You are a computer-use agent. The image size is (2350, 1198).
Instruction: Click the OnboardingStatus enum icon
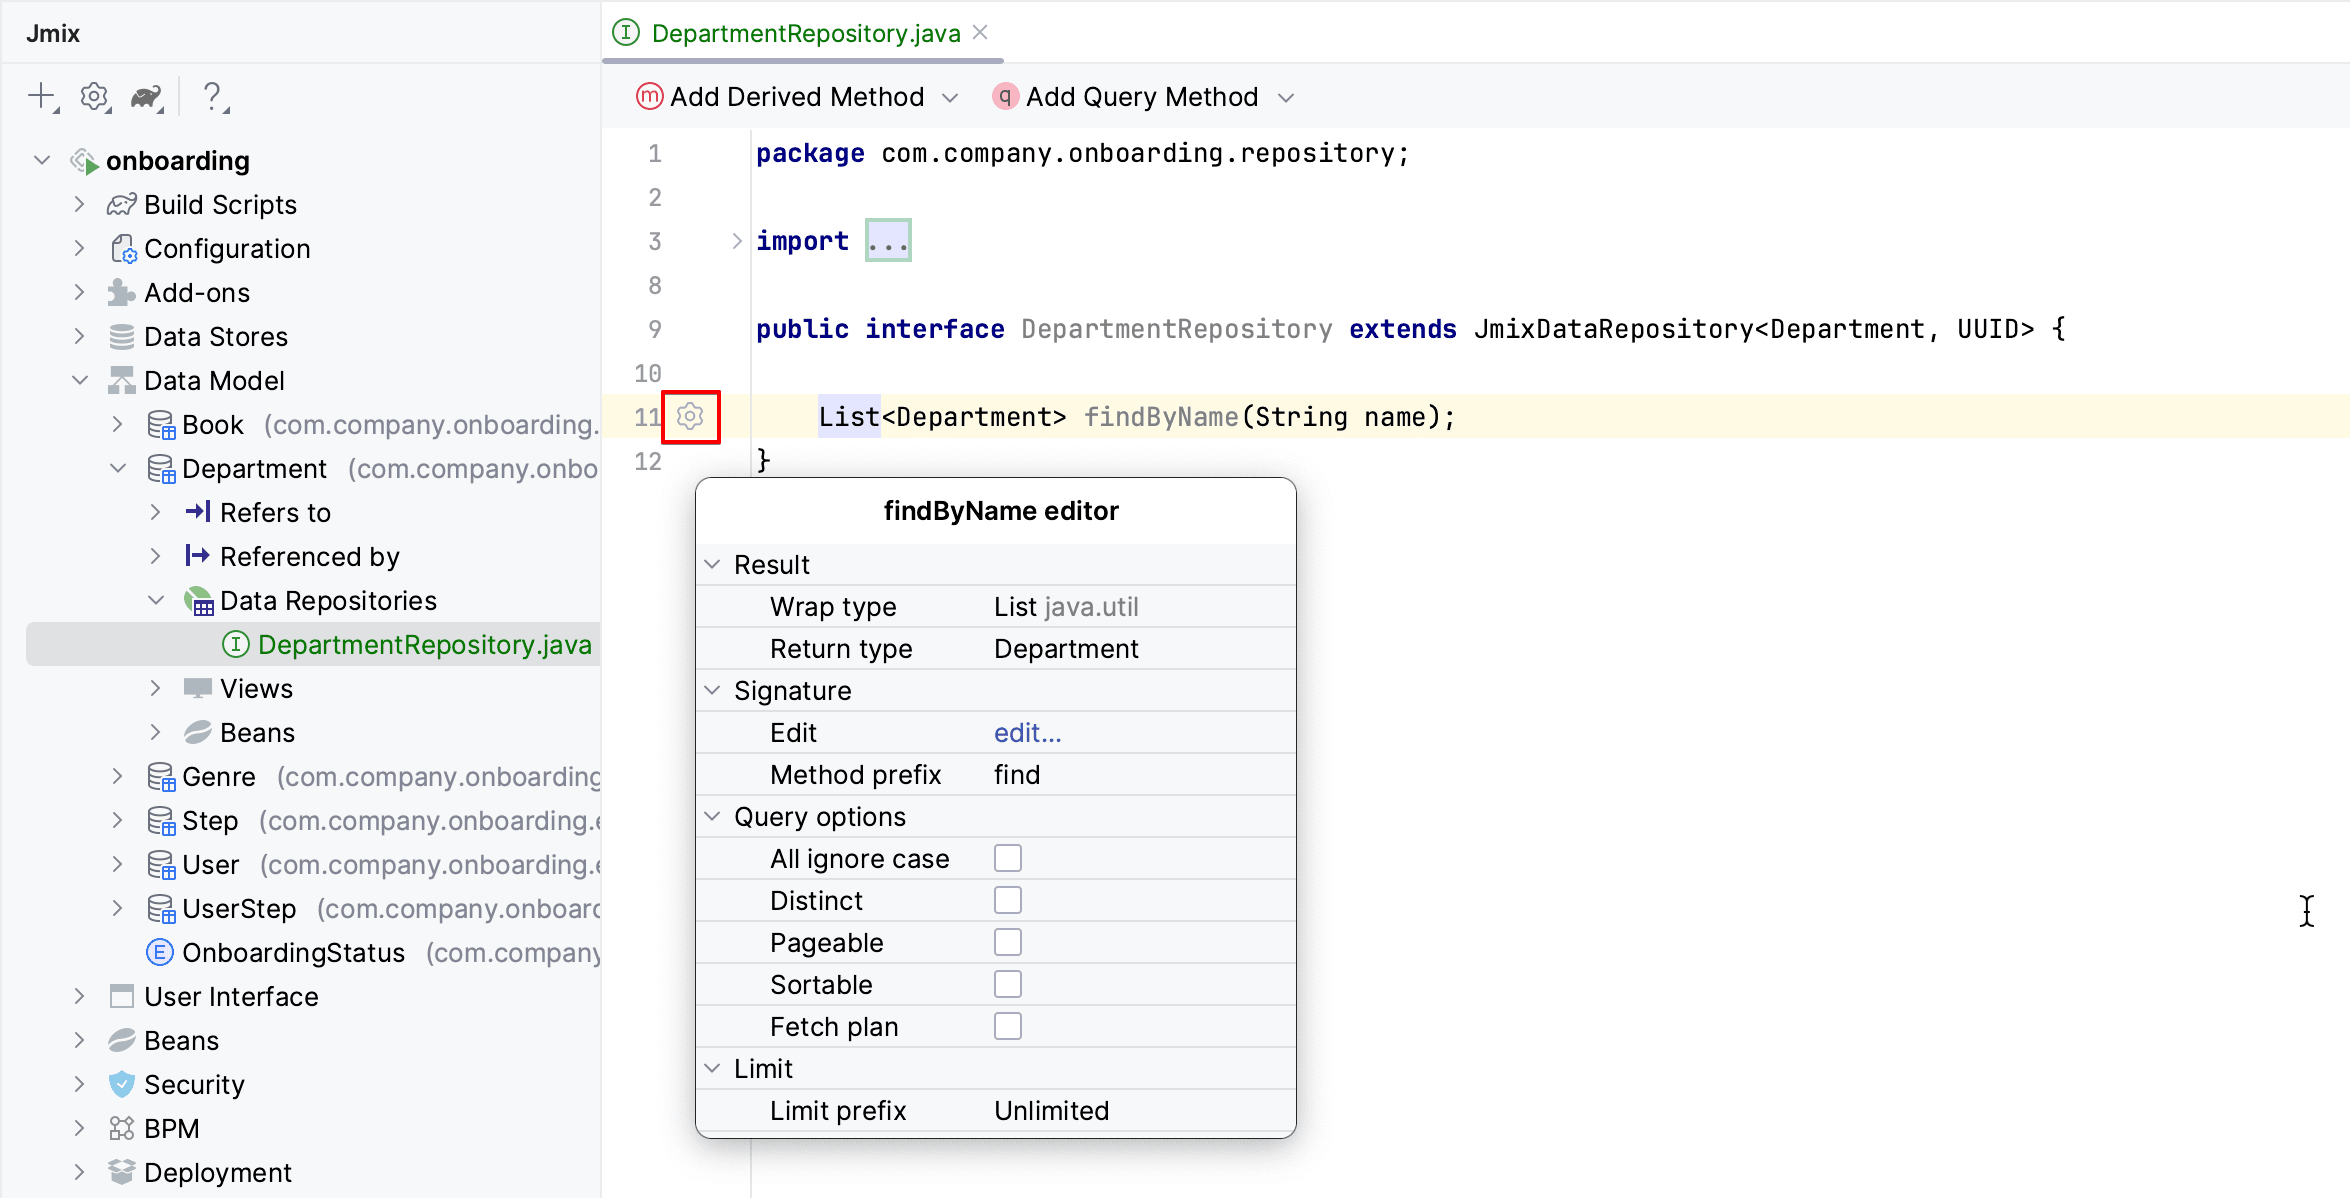(159, 952)
